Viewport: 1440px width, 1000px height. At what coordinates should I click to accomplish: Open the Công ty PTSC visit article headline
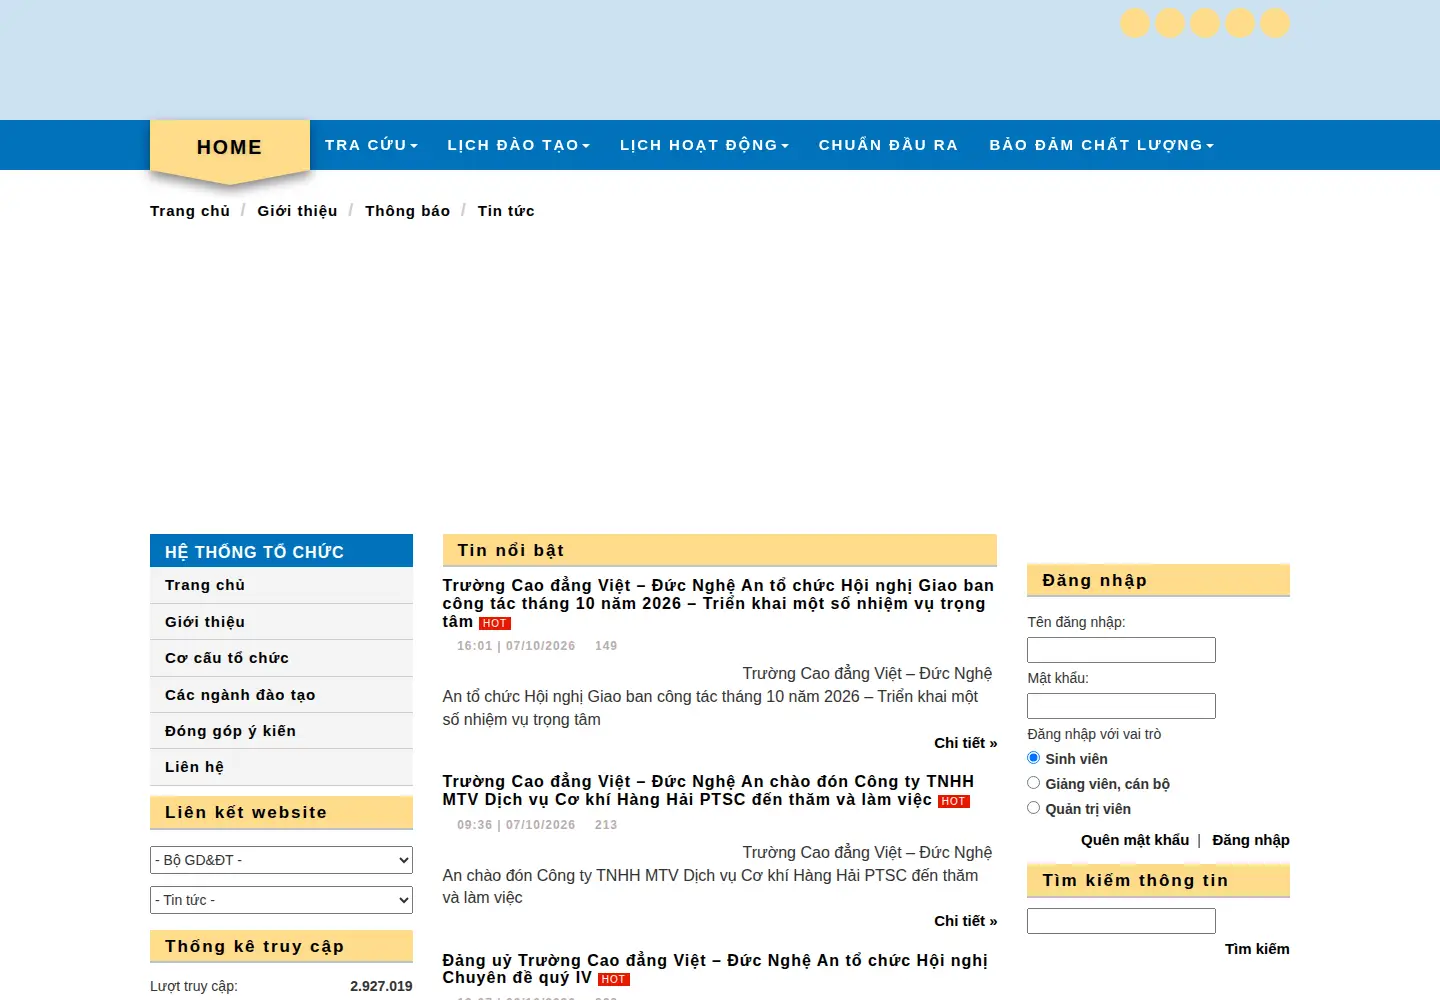pos(708,790)
